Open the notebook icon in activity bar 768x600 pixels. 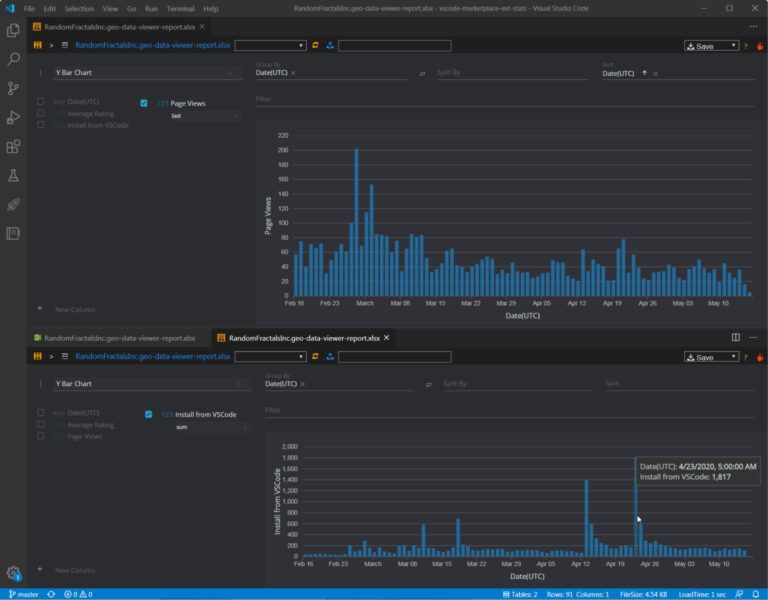click(x=13, y=233)
